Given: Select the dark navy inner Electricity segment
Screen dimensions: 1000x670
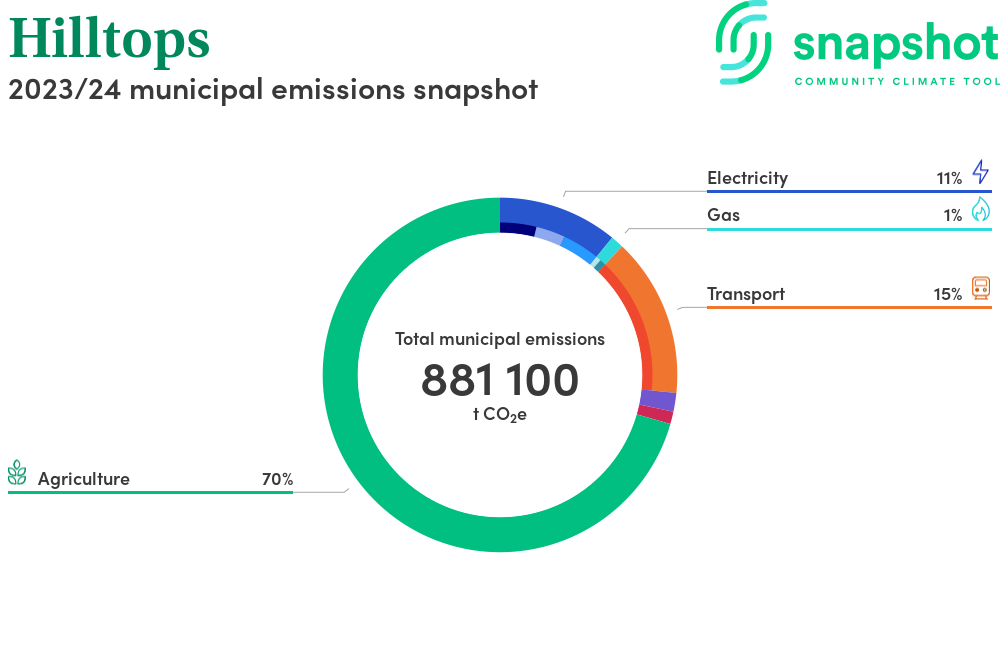Looking at the screenshot, I should pos(517,229).
